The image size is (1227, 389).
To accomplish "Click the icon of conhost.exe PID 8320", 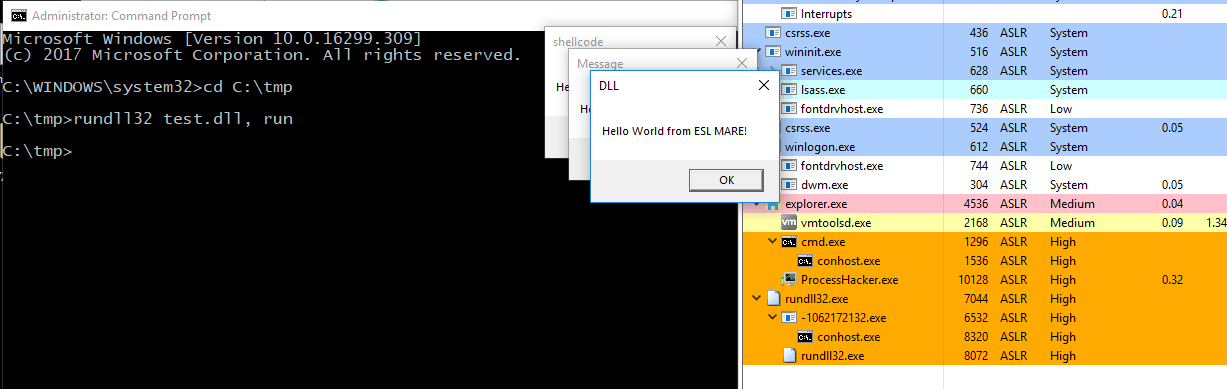I will tap(805, 337).
